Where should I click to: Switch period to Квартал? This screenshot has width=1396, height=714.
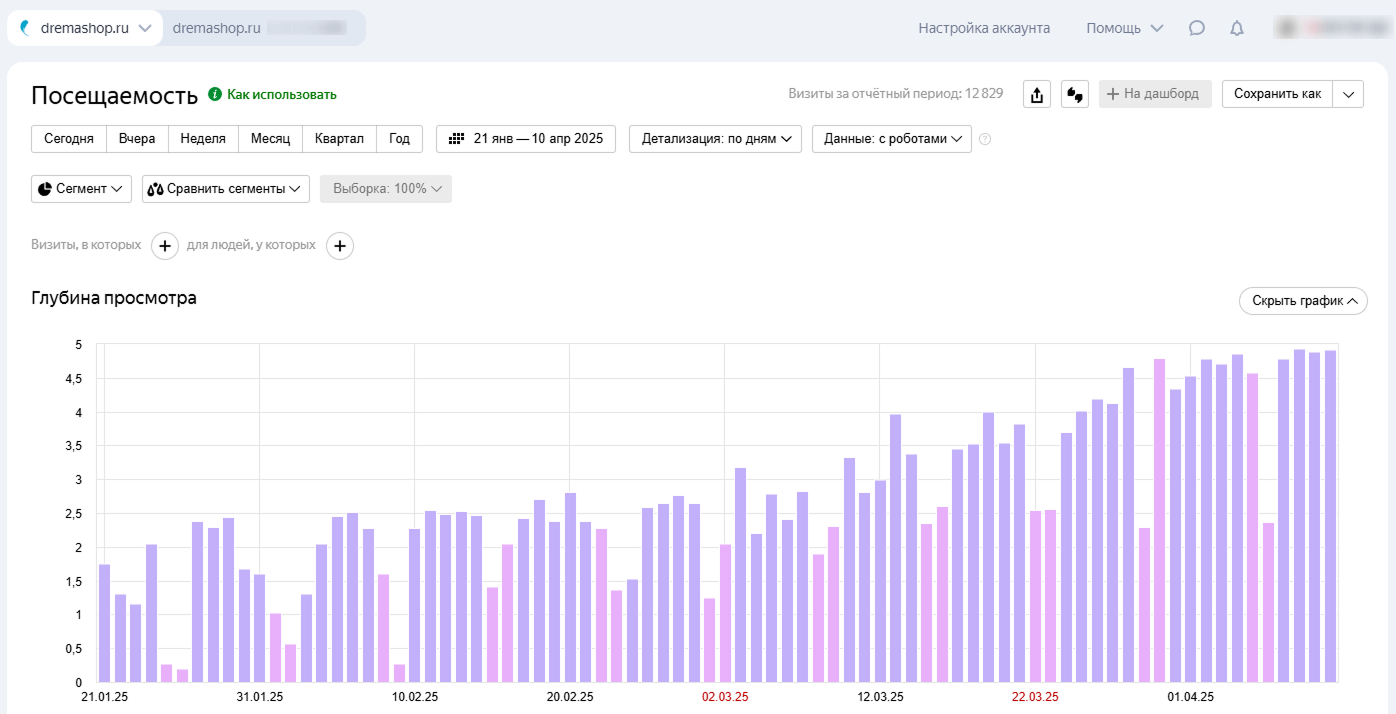339,139
